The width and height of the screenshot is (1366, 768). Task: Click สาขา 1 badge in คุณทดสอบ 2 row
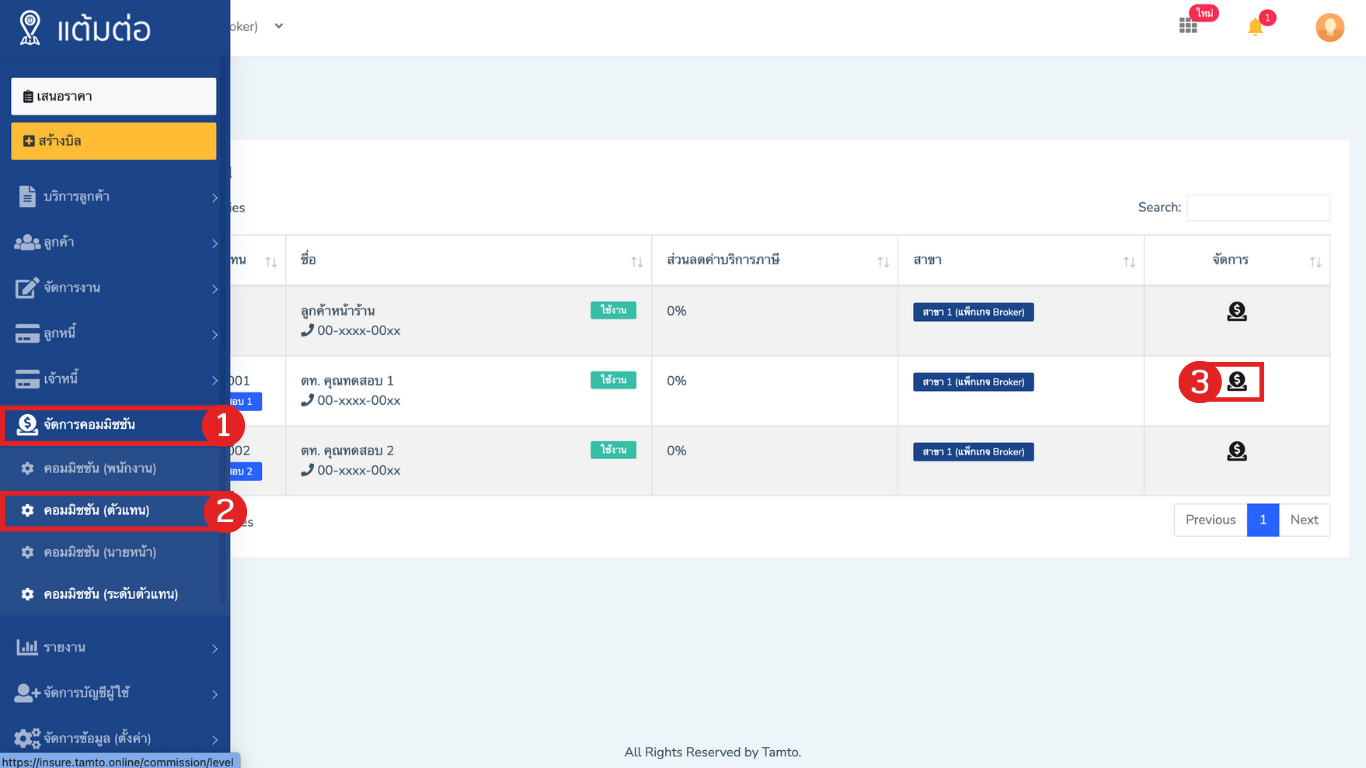[973, 452]
